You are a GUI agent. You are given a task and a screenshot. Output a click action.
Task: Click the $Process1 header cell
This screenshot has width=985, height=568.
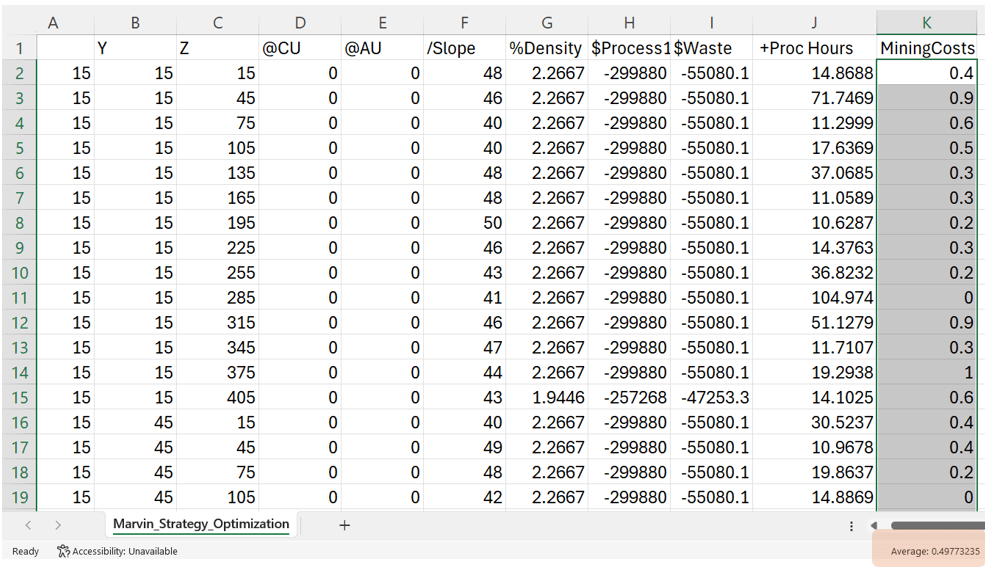click(629, 48)
